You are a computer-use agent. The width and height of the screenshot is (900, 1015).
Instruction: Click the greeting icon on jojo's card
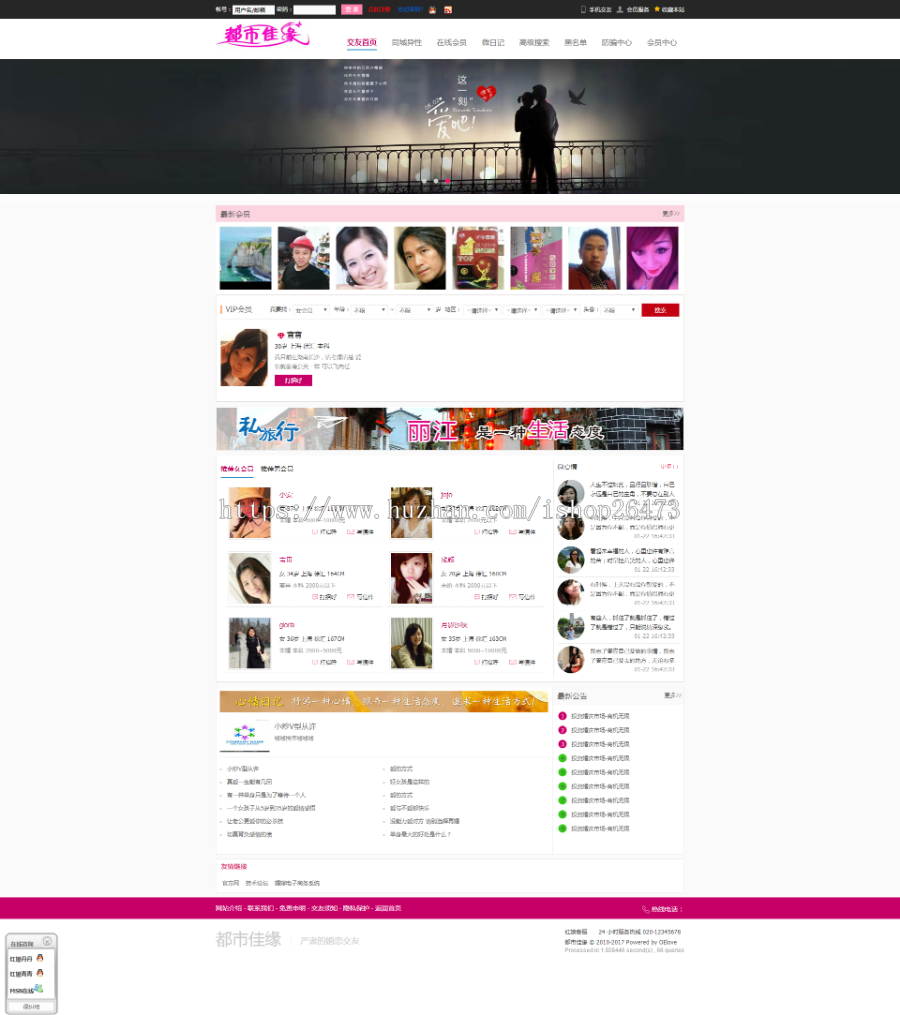coord(477,532)
